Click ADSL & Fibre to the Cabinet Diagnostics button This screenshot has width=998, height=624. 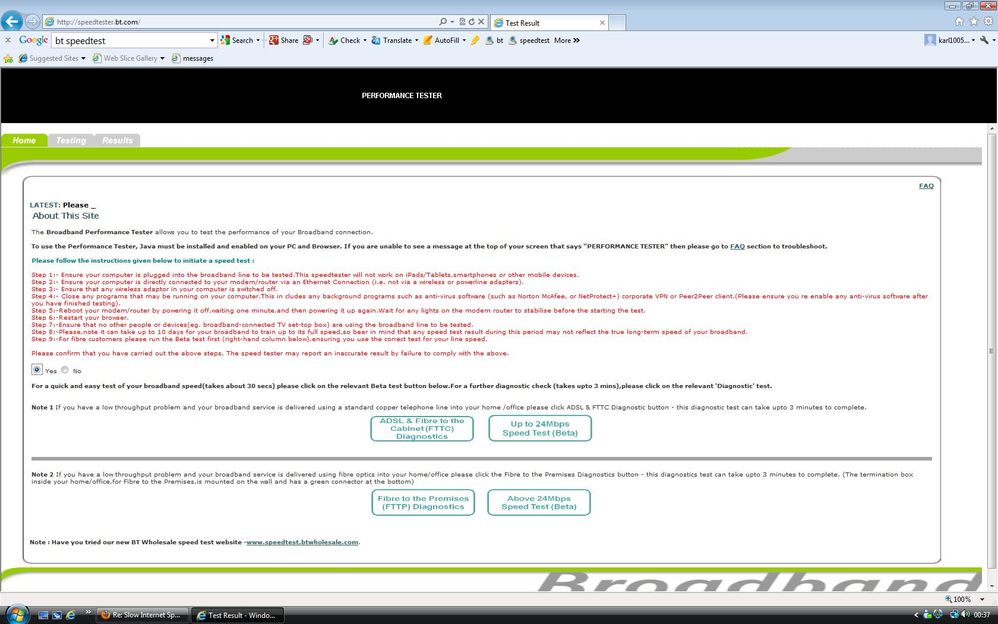pos(422,429)
